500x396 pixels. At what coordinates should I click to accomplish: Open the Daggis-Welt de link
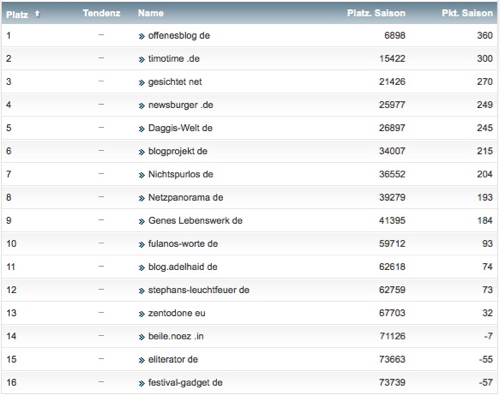pos(180,128)
